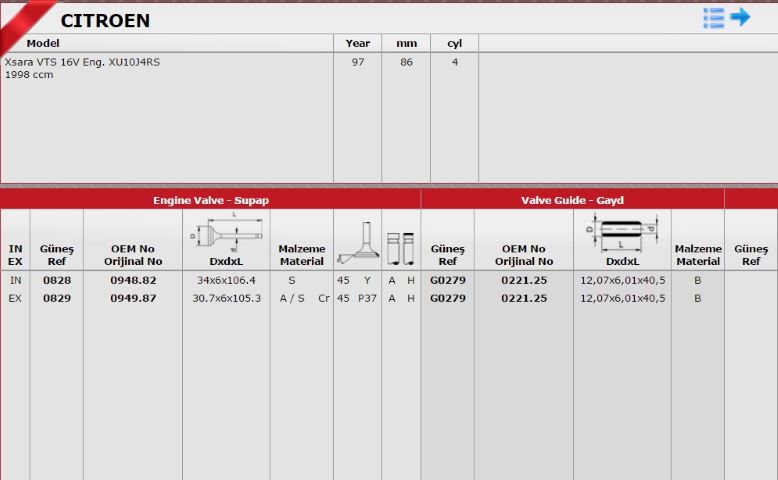Image resolution: width=778 pixels, height=480 pixels.
Task: Select the Engine Valve - Supap header
Action: pos(211,200)
